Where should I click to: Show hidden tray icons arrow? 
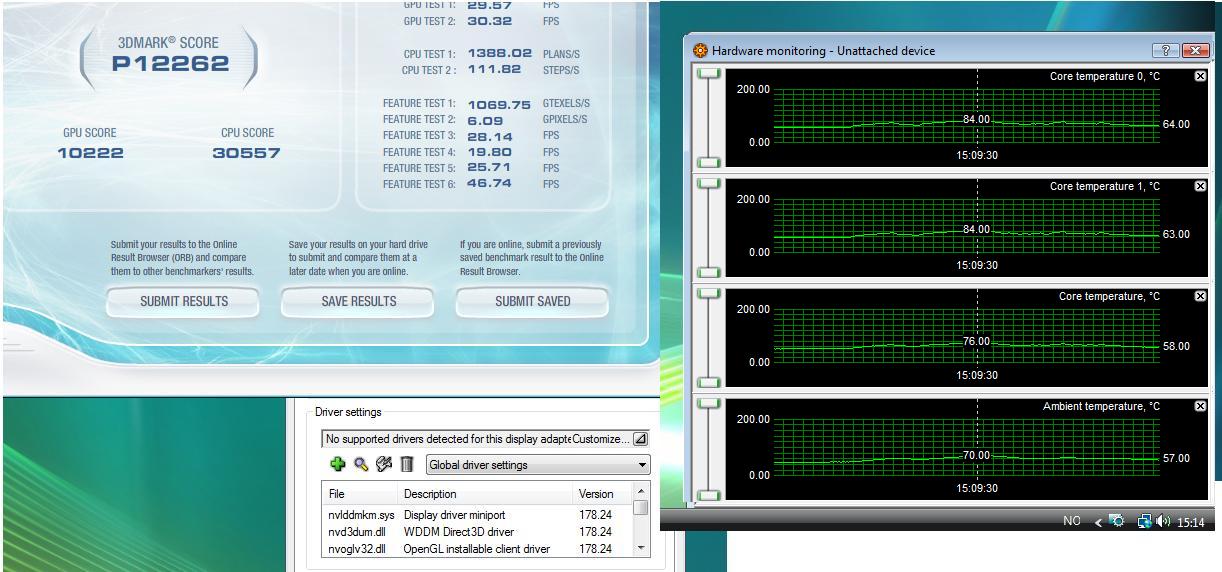point(1097,522)
